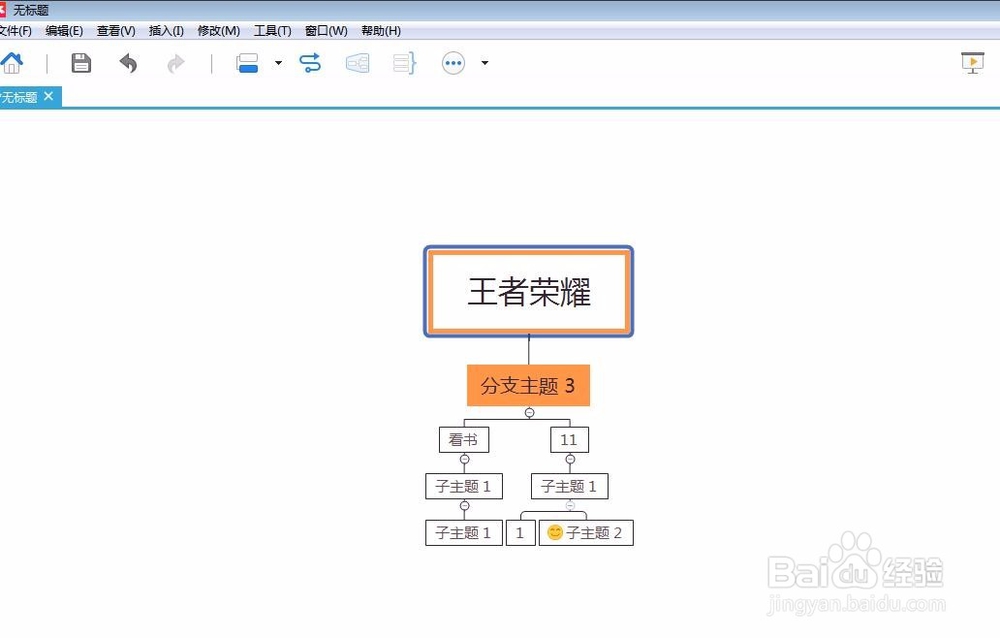
Task: Save the current mind map
Action: coord(80,62)
